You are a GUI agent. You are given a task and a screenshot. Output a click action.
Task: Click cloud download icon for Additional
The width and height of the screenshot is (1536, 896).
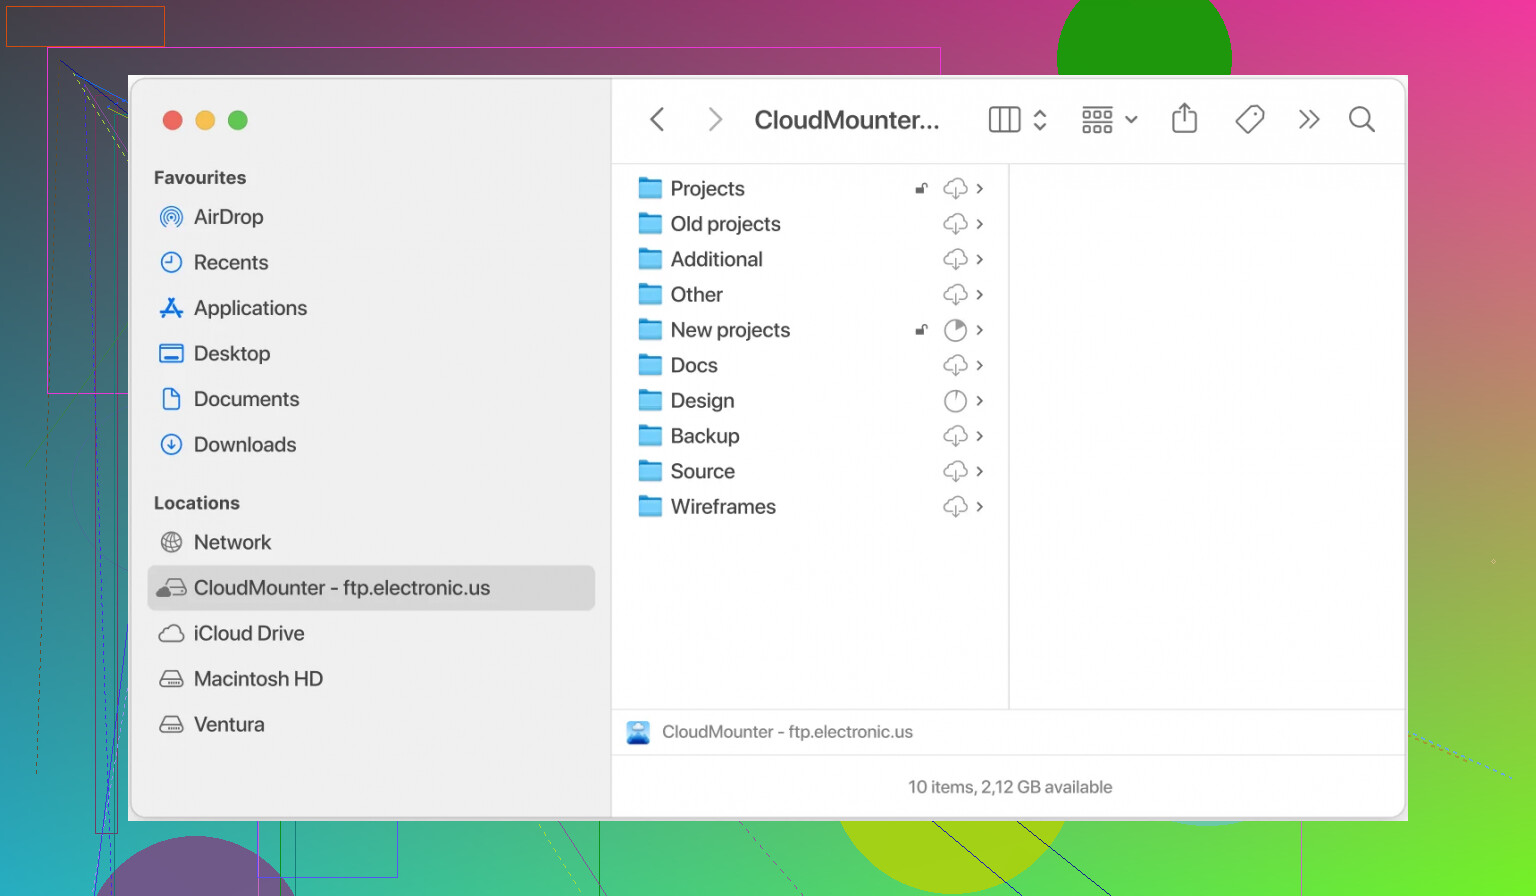pyautogui.click(x=955, y=259)
